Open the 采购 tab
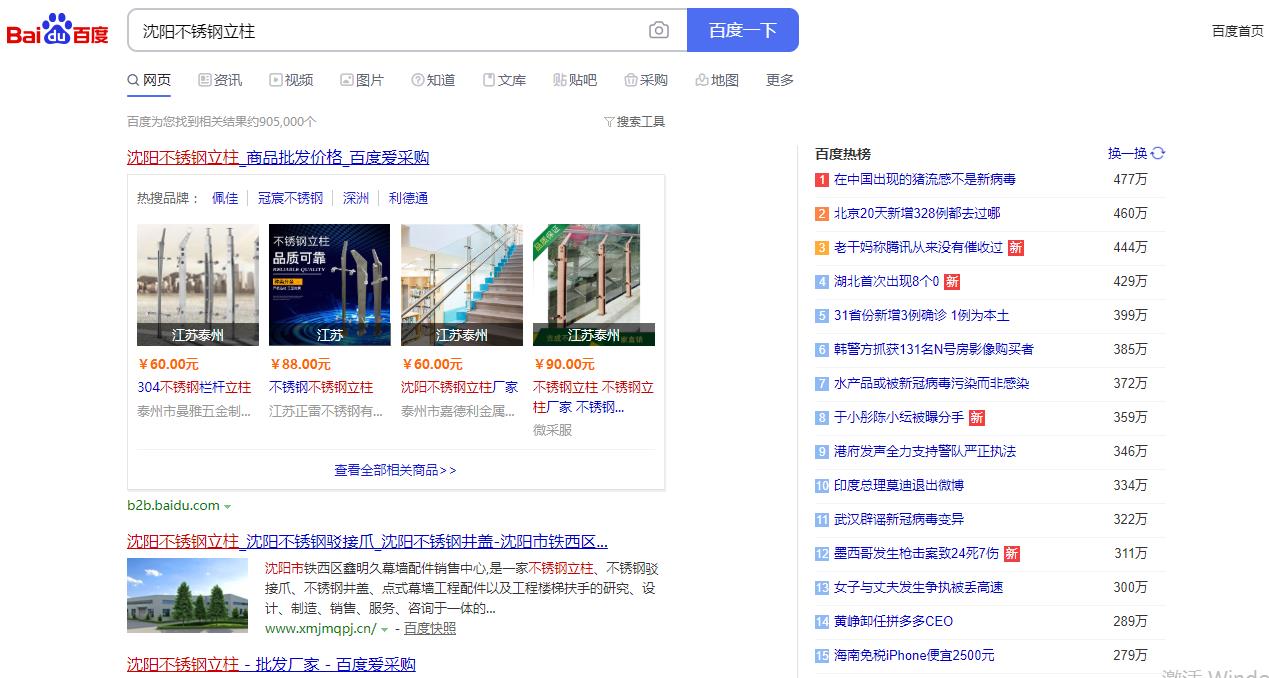This screenshot has width=1269, height=678. 646,80
